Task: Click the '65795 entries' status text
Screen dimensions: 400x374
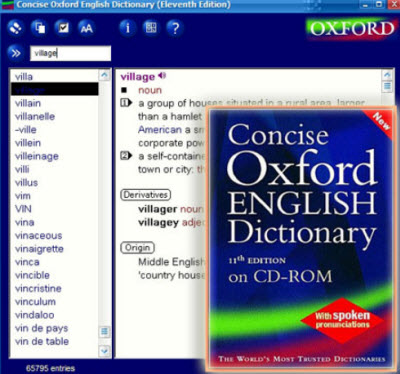Action: [50, 368]
